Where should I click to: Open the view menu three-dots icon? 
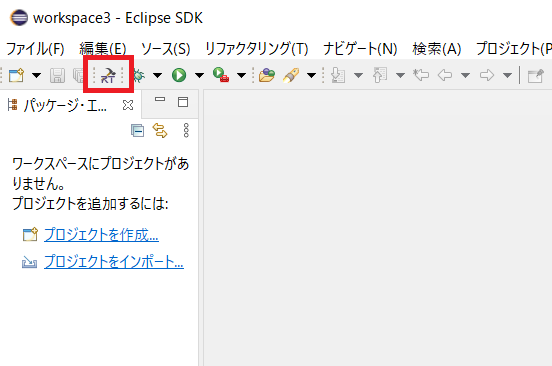coord(186,130)
